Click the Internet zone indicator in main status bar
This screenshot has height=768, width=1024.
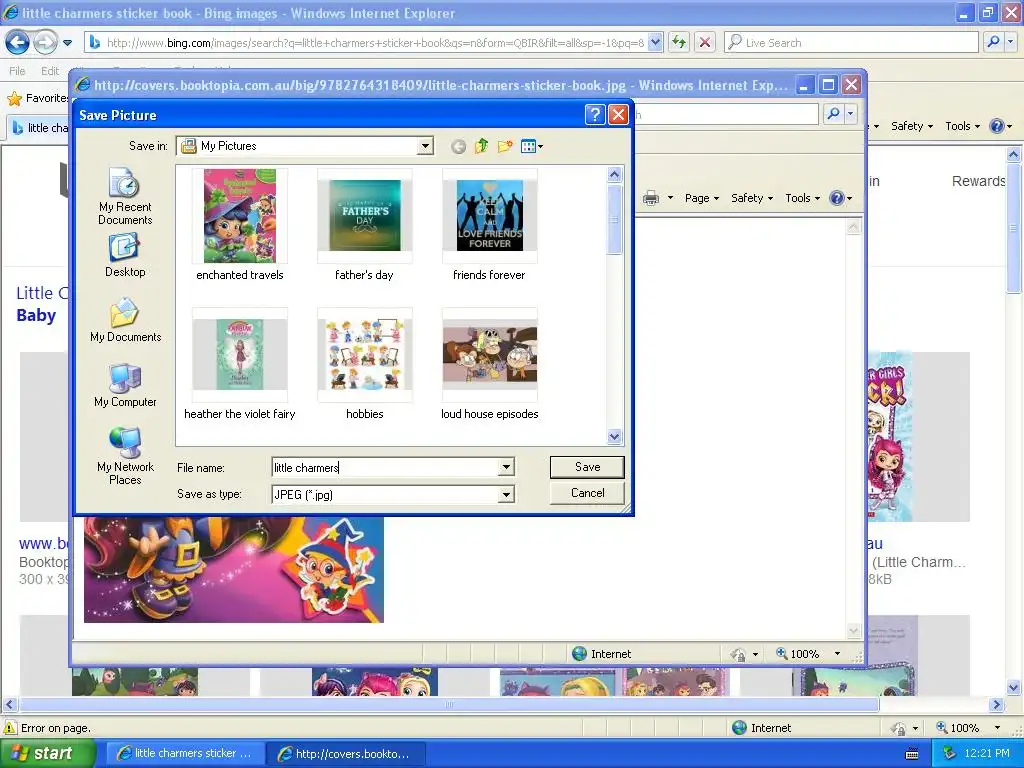(761, 728)
